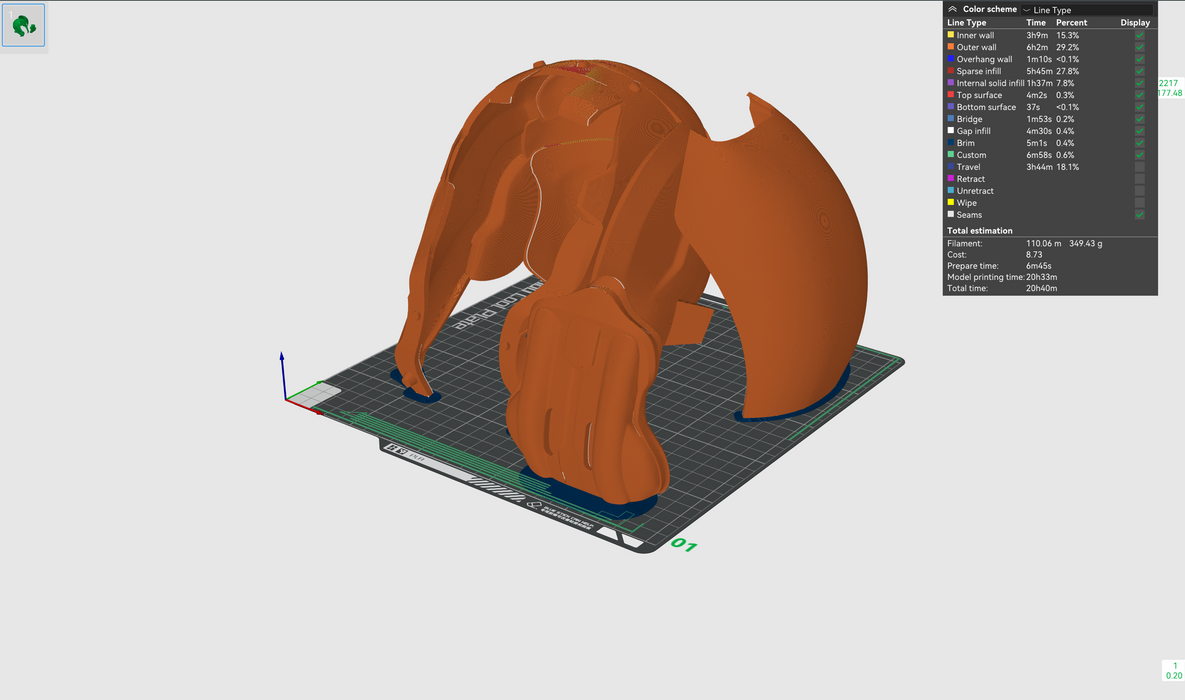Click the layer slider top value 2217
The height and width of the screenshot is (700, 1185).
click(x=1168, y=83)
